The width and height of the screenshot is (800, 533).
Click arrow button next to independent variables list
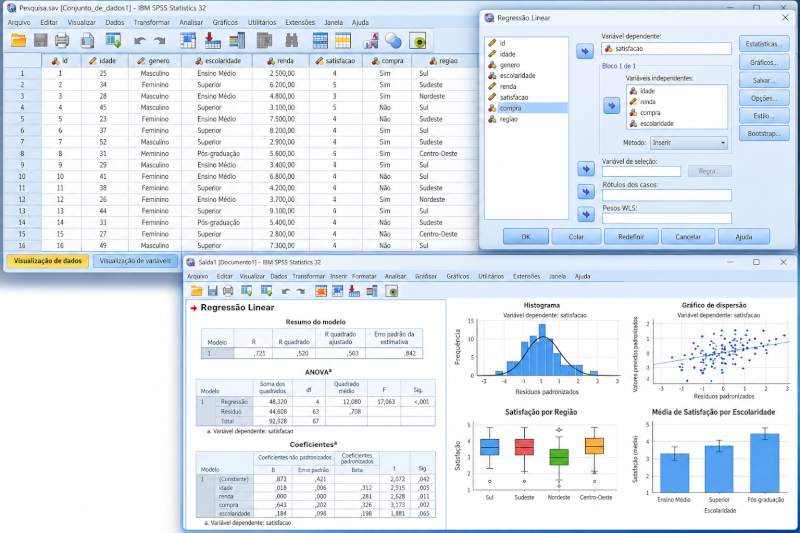(x=611, y=106)
